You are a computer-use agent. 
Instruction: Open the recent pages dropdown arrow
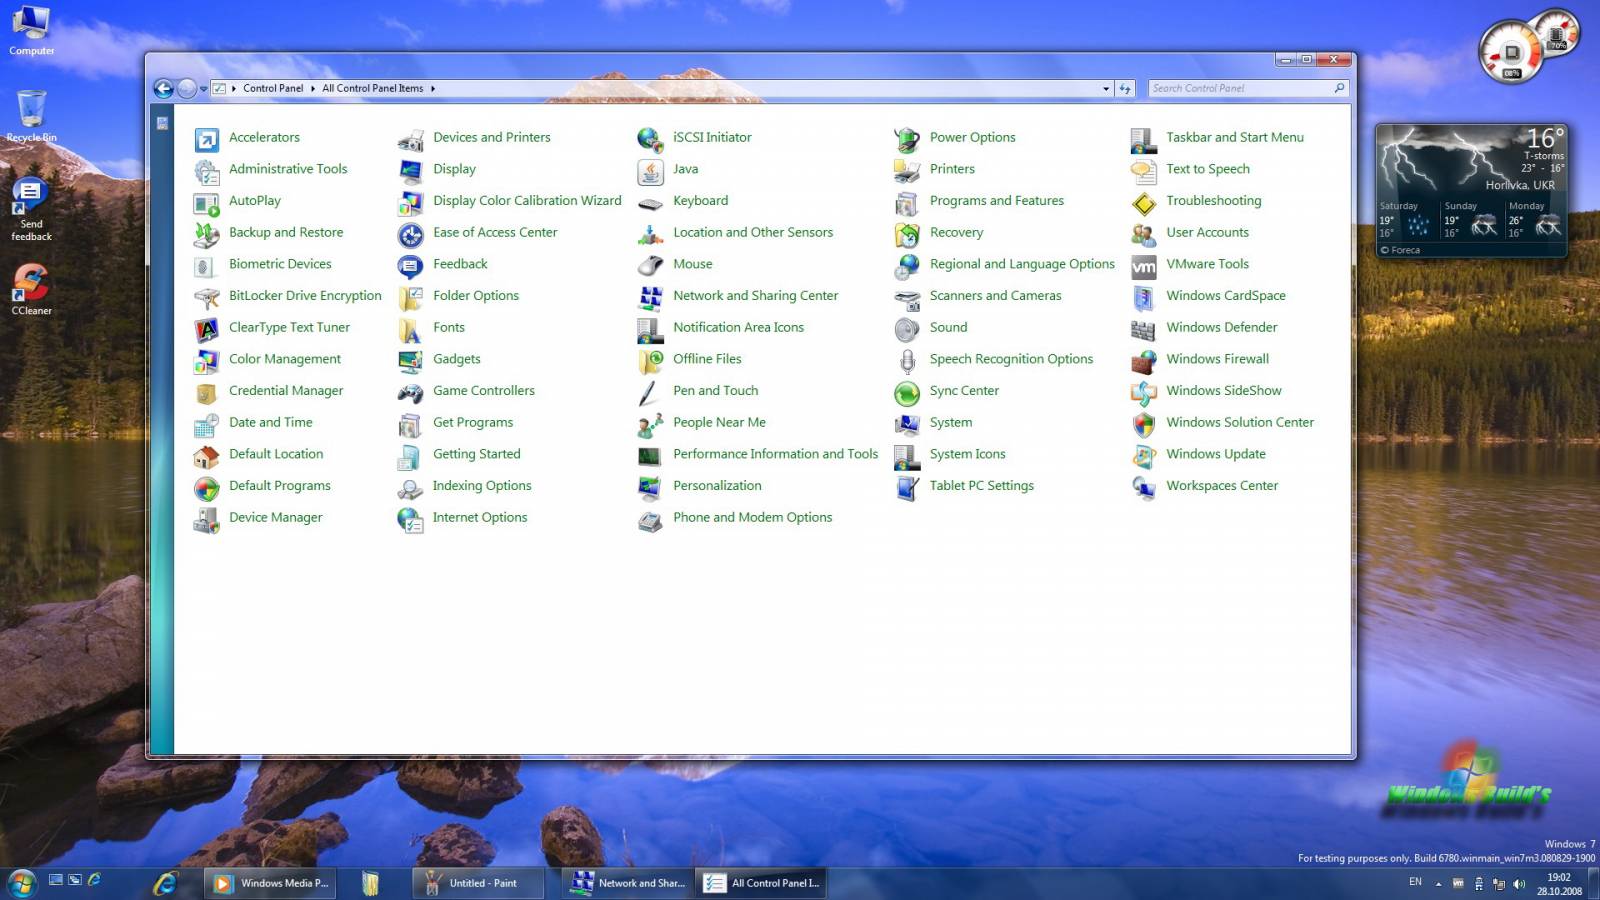click(204, 89)
